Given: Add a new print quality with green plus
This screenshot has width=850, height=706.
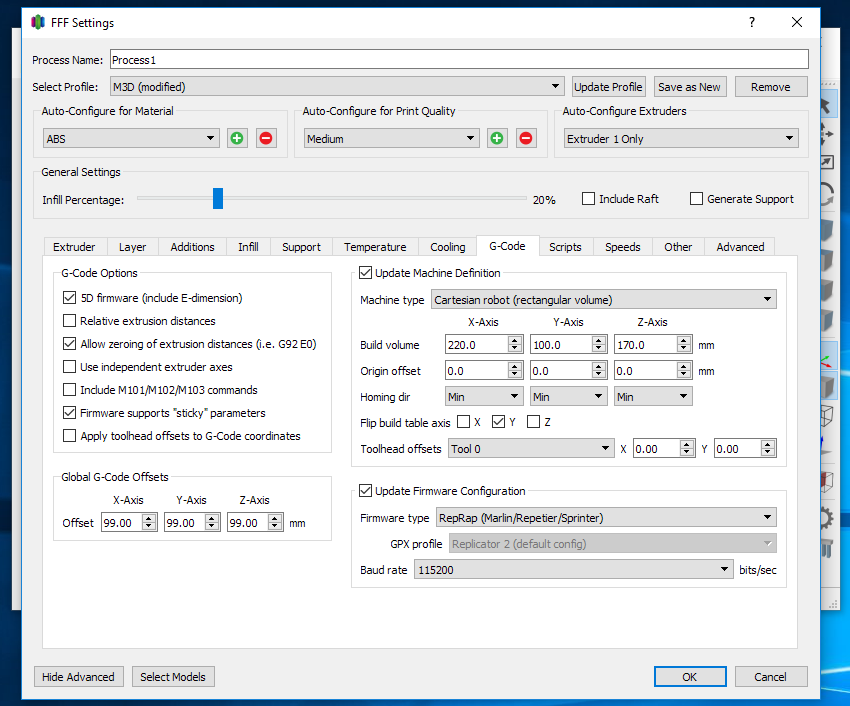Looking at the screenshot, I should (497, 138).
